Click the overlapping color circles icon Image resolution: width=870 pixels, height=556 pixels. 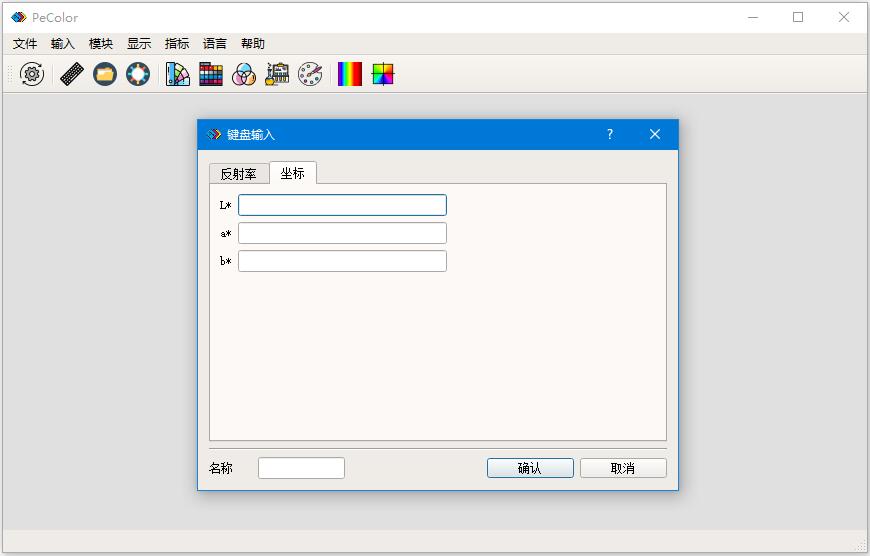pos(244,74)
